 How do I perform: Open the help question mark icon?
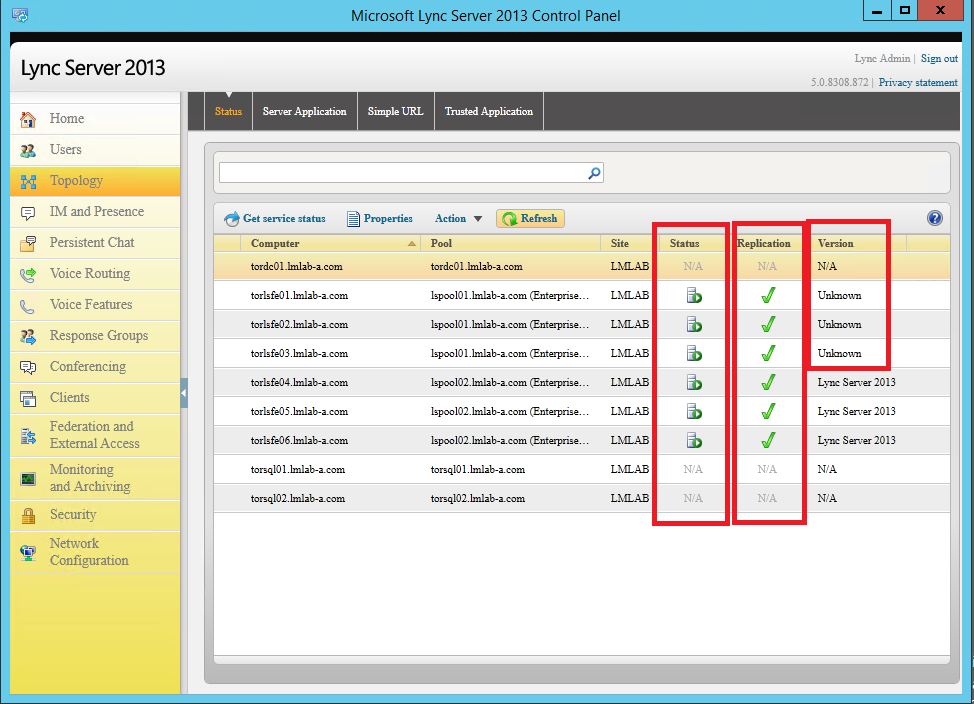pos(934,218)
